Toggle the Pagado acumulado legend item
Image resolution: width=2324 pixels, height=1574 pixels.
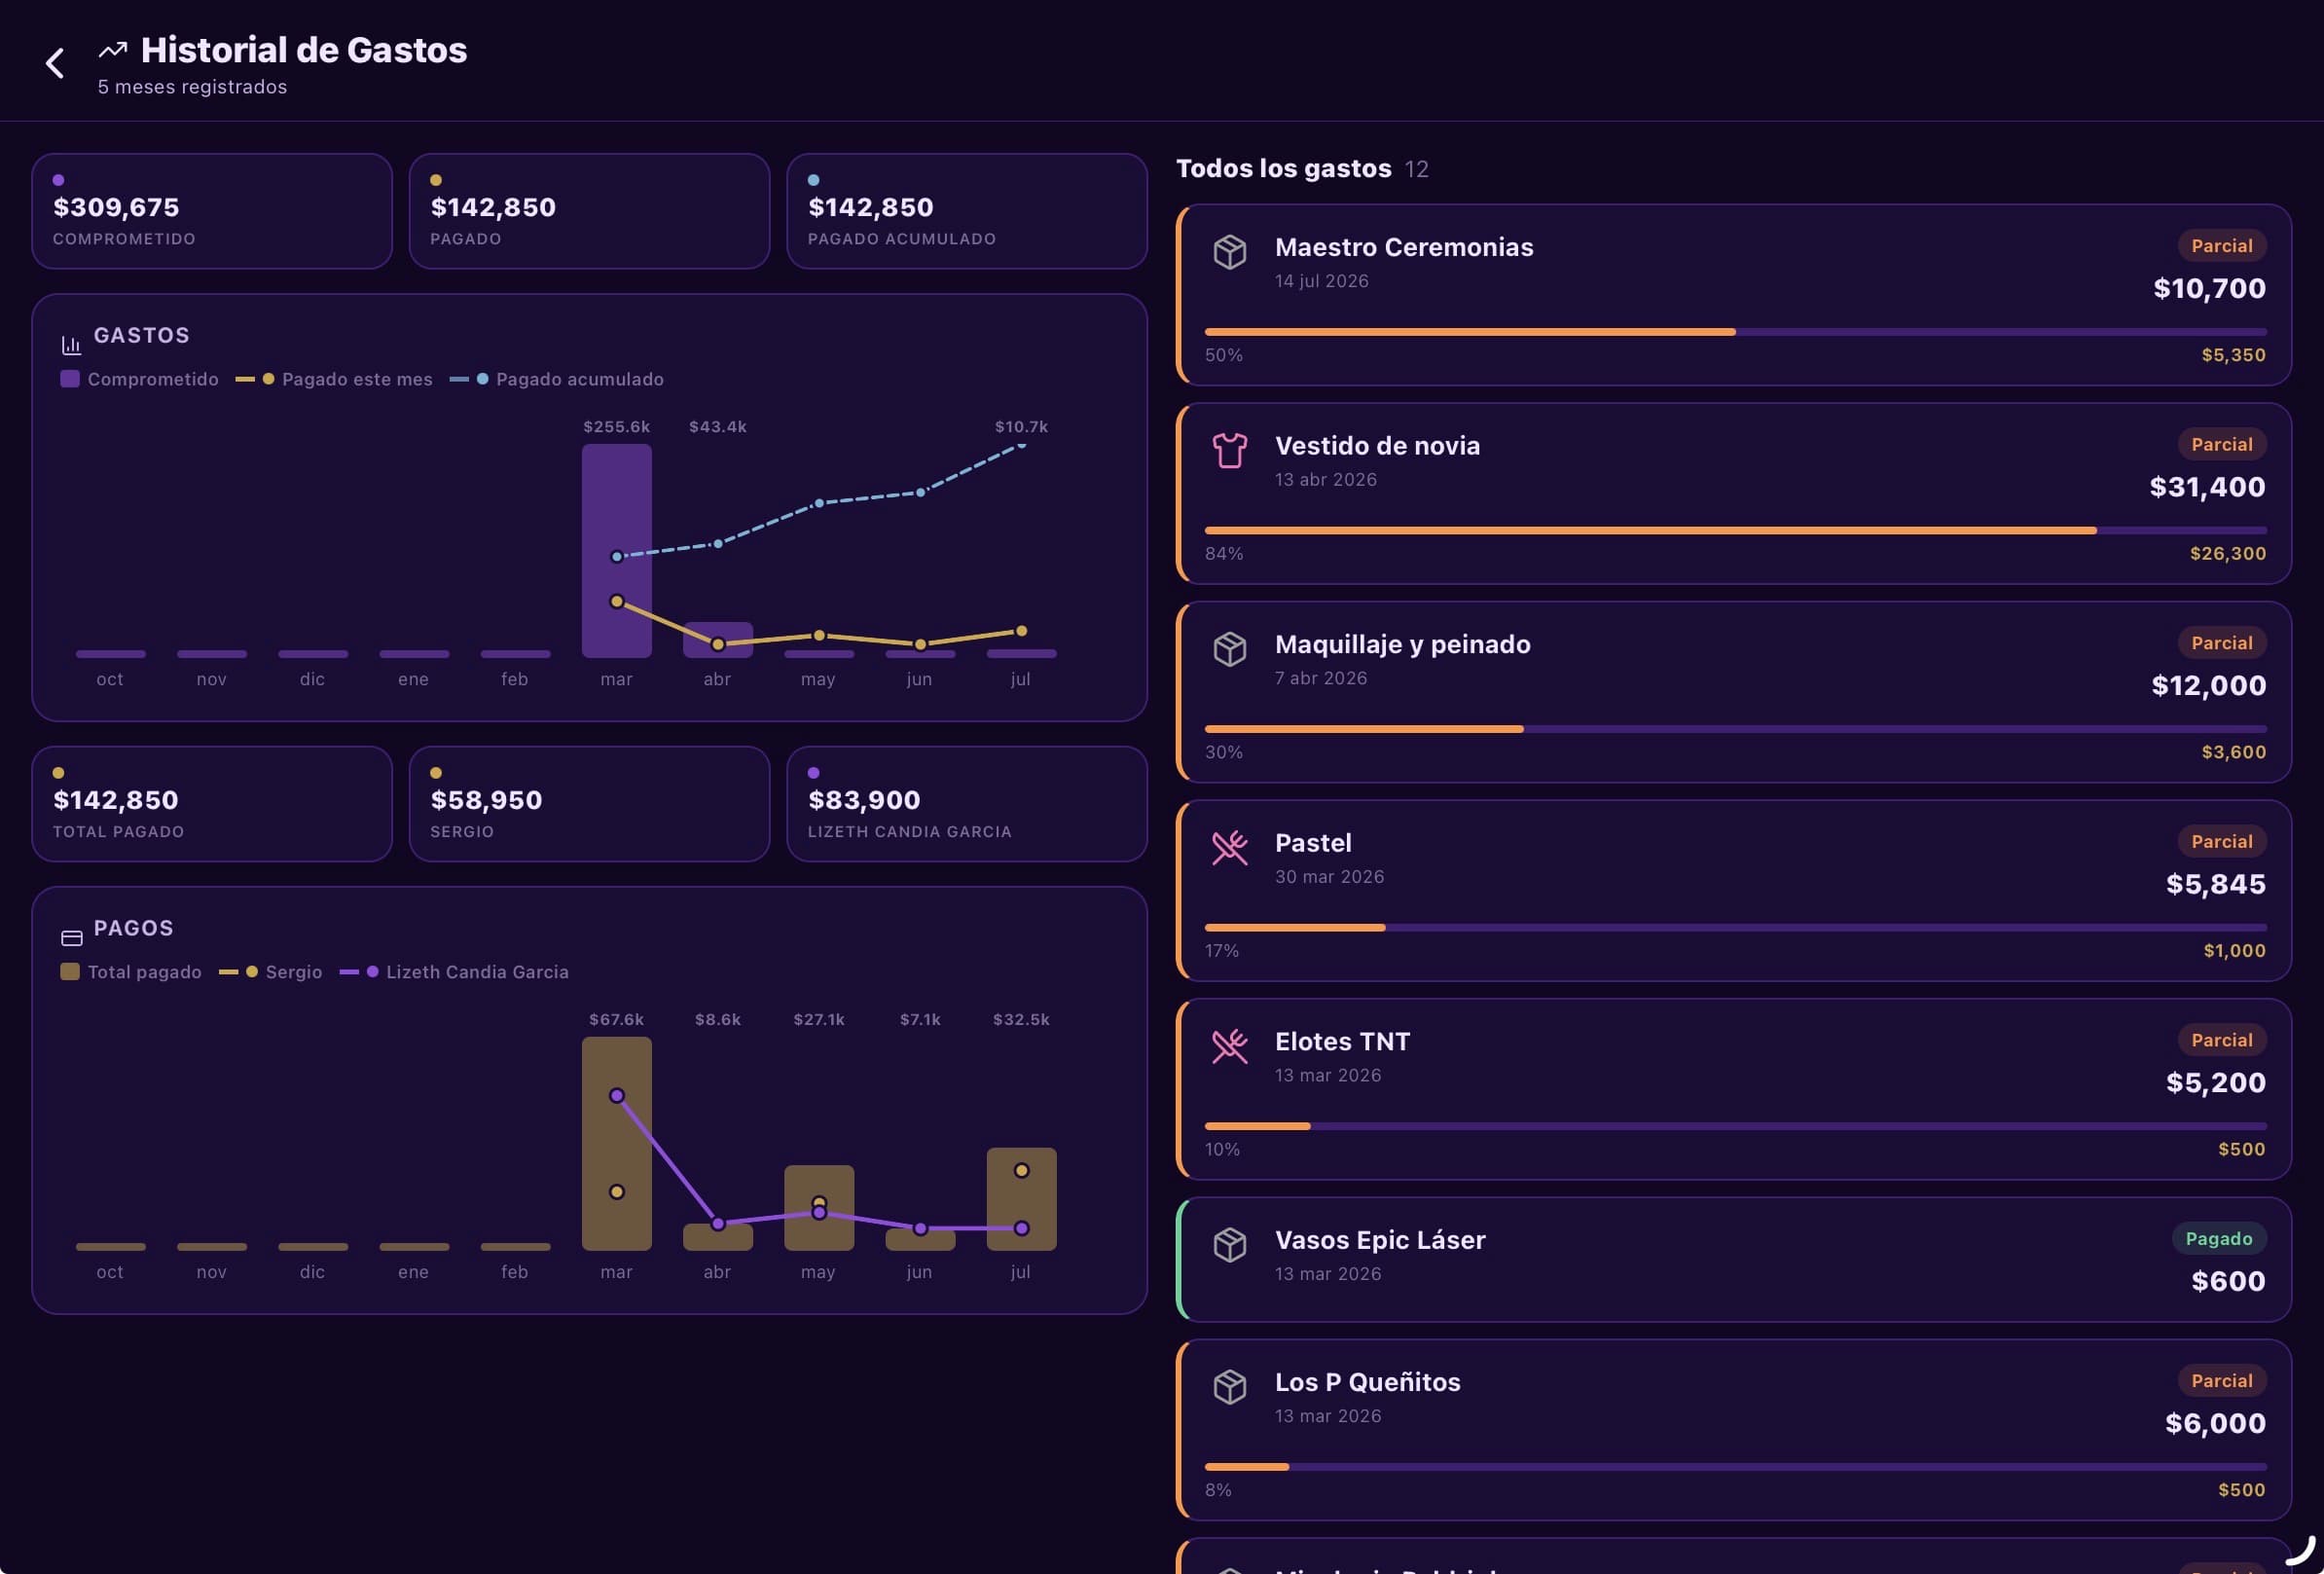tap(557, 379)
